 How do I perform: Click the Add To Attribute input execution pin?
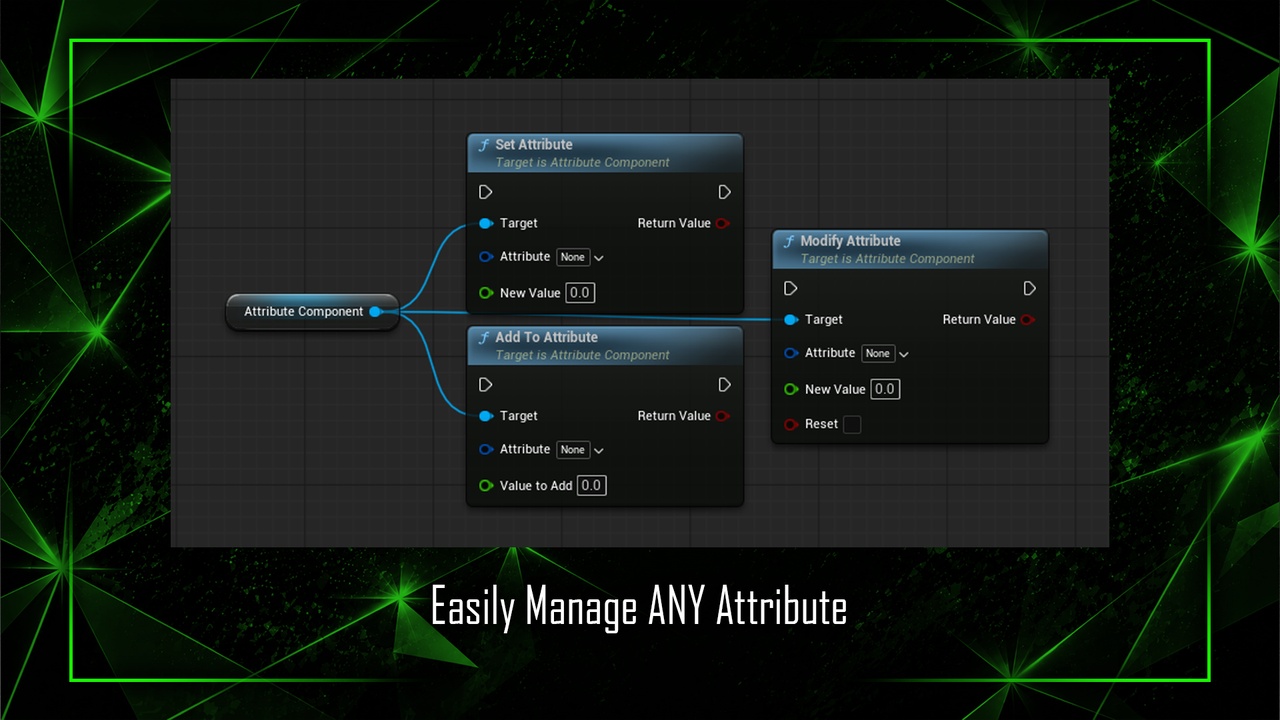pos(486,385)
